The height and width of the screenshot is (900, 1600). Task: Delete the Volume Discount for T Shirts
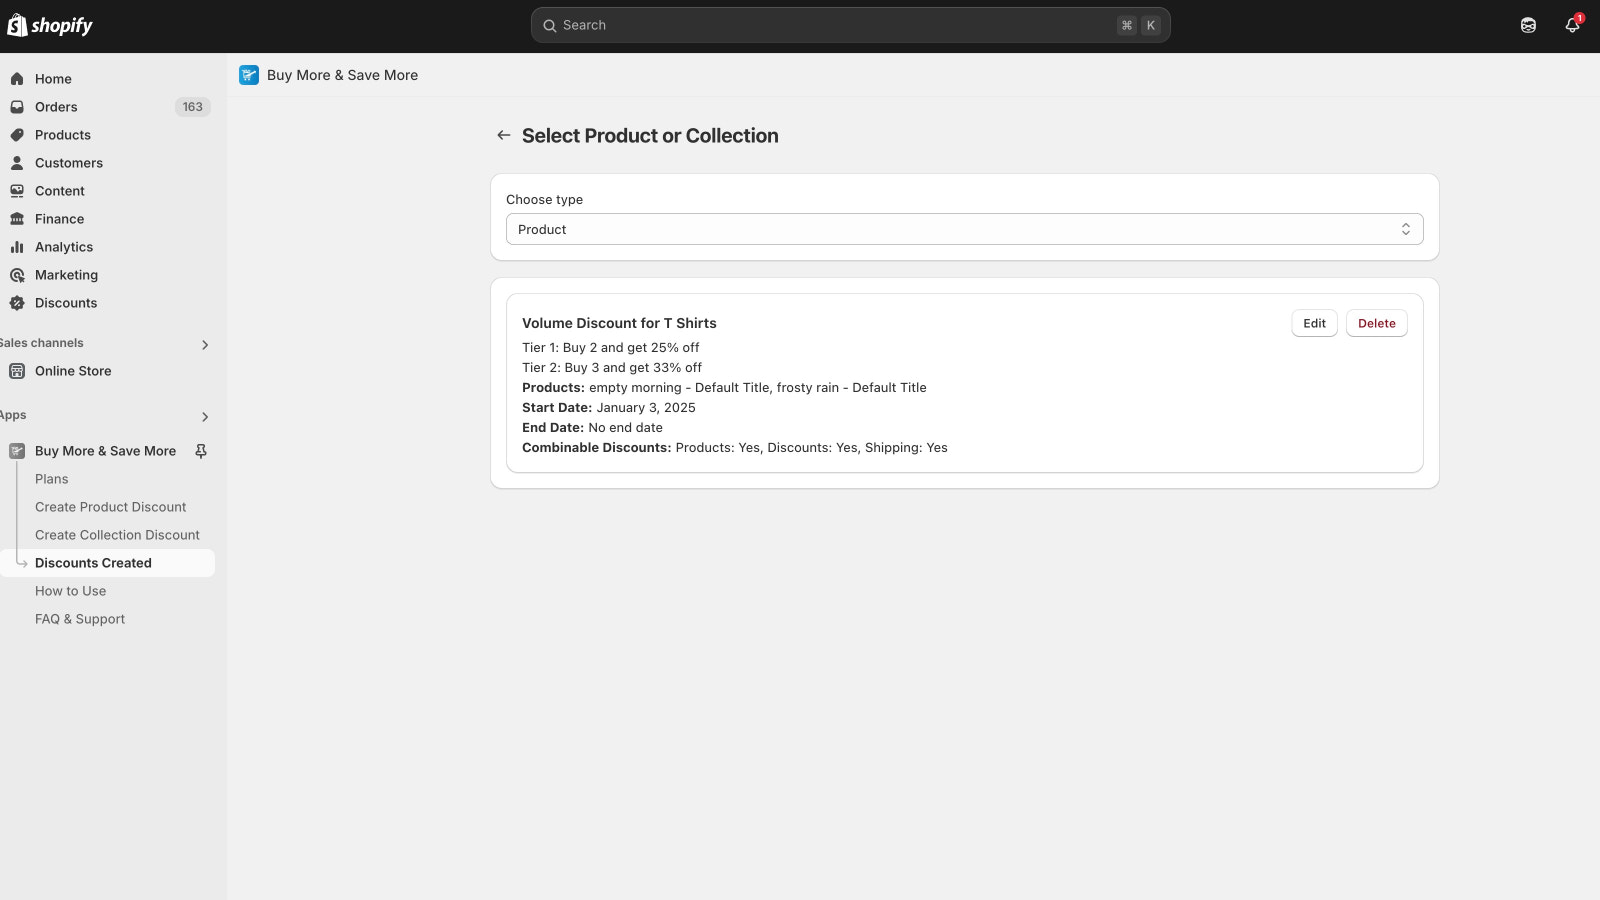pyautogui.click(x=1376, y=323)
